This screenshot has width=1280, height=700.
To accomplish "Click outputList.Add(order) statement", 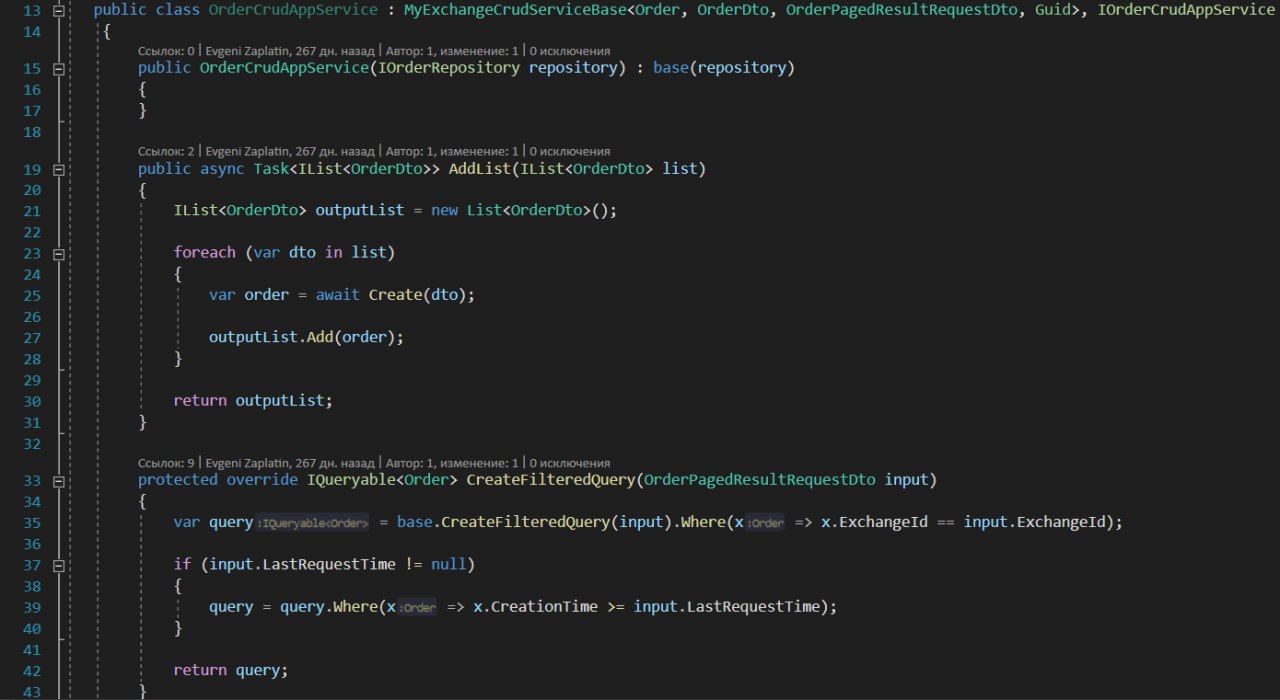I will point(306,337).
